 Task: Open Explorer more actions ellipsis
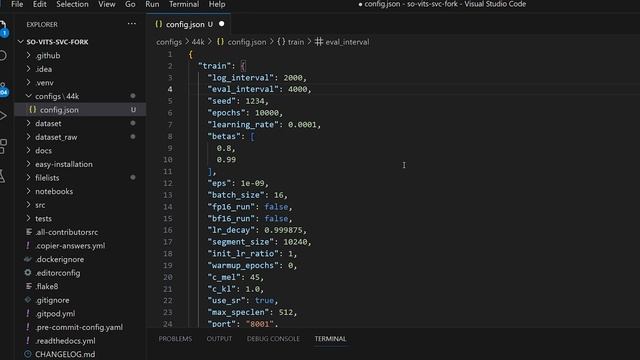click(x=131, y=24)
